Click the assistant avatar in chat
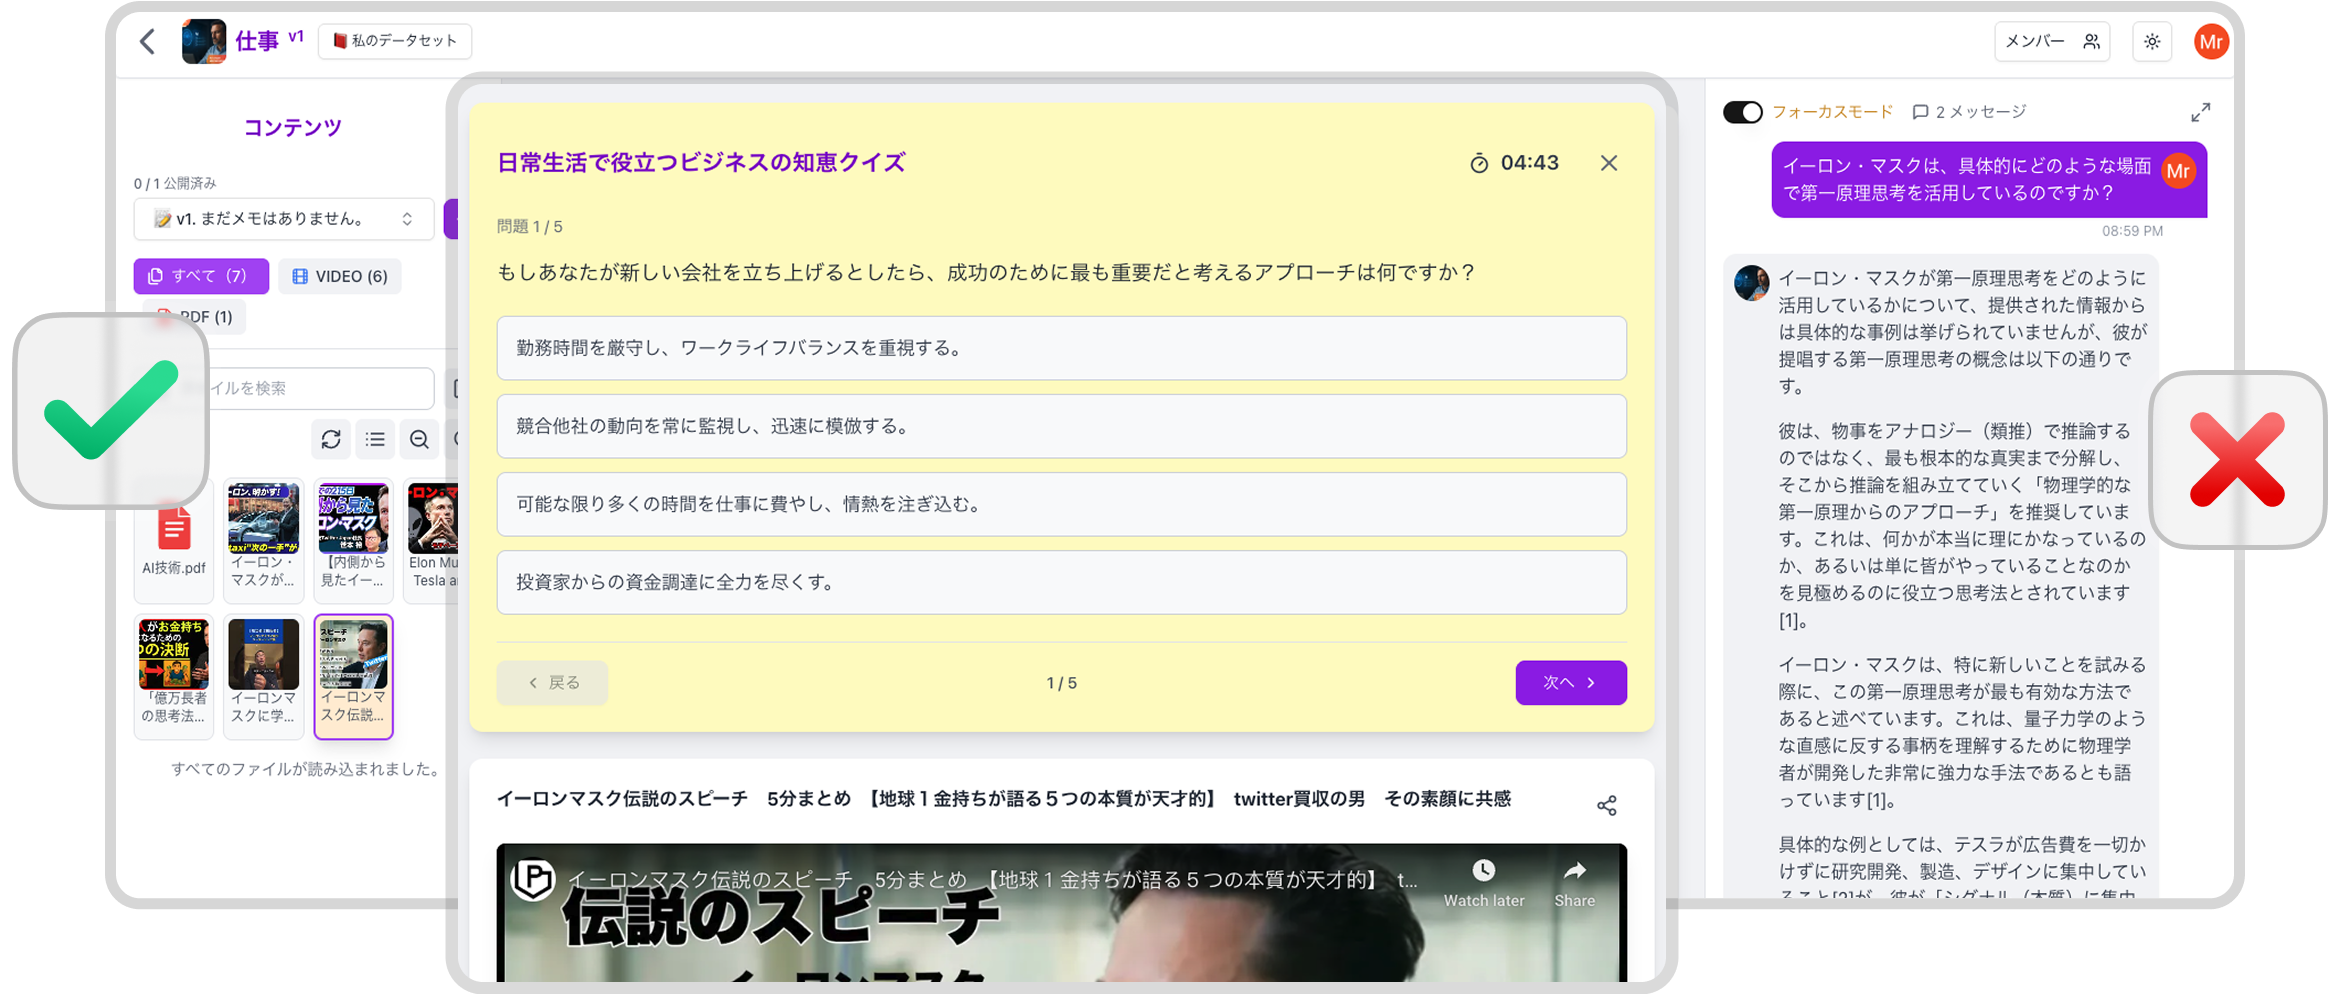The width and height of the screenshot is (2338, 994). (1751, 283)
